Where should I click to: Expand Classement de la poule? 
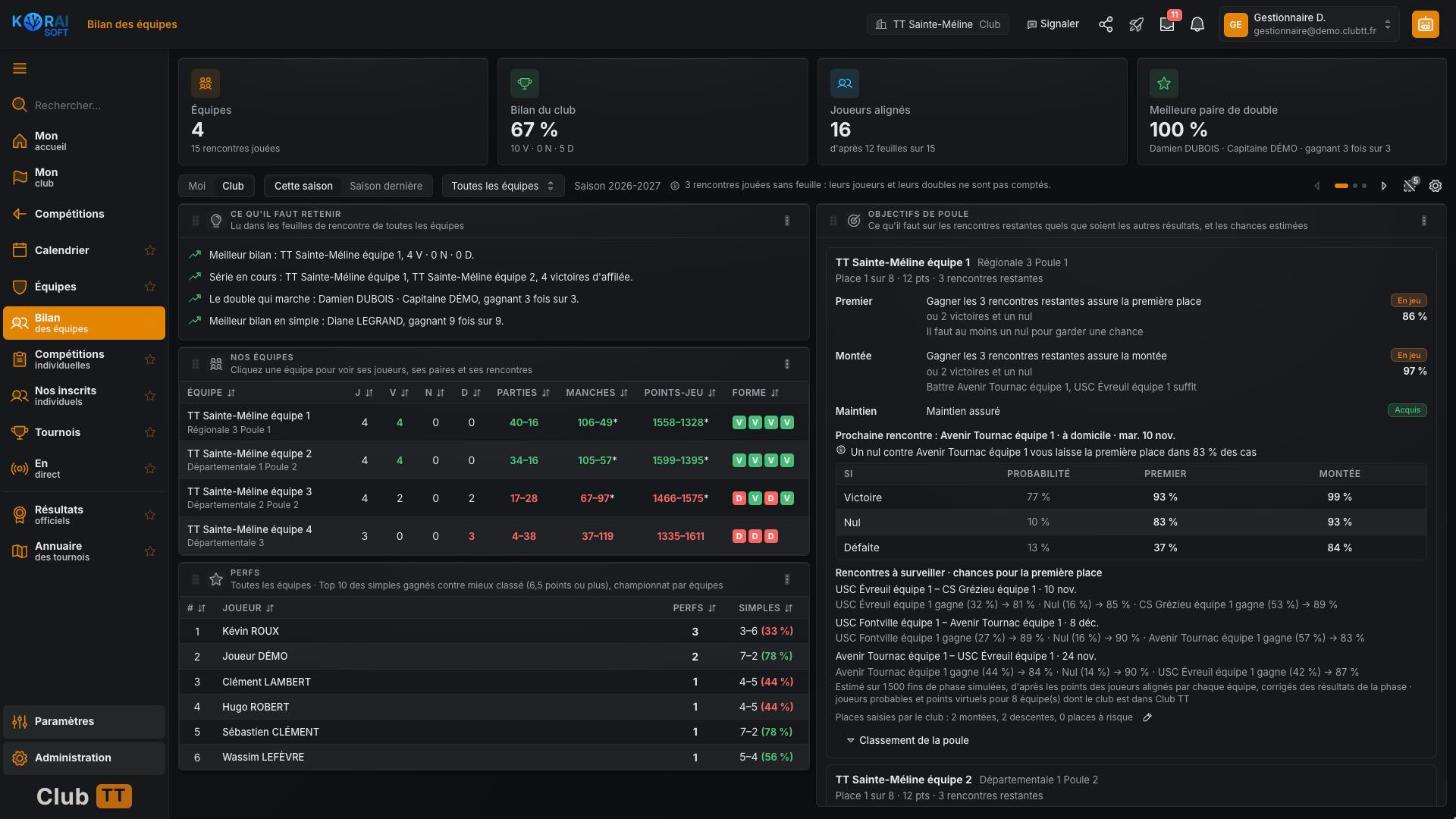point(907,741)
